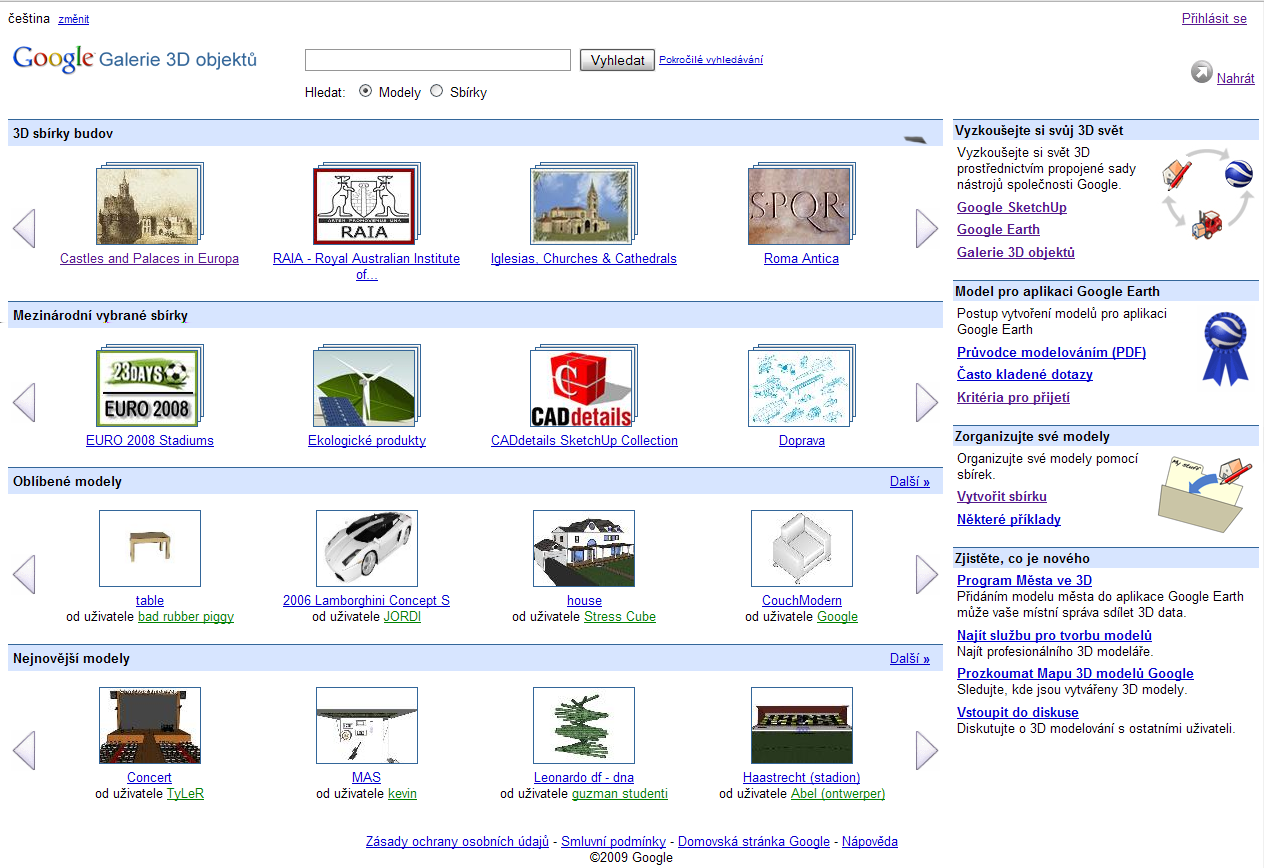Open user JORDI profile link

pos(403,616)
